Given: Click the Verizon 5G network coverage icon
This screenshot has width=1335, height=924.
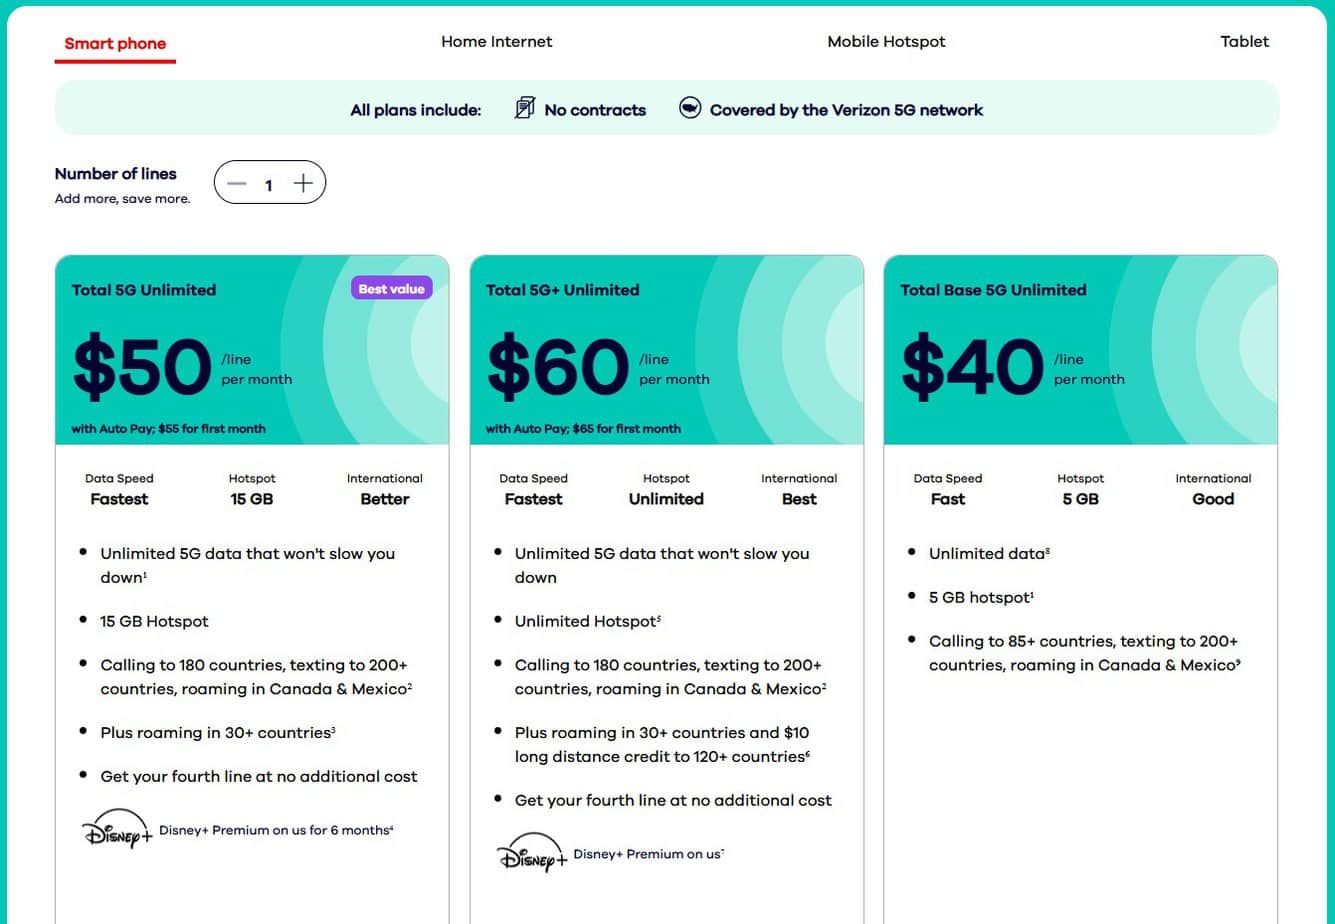Looking at the screenshot, I should pos(690,108).
